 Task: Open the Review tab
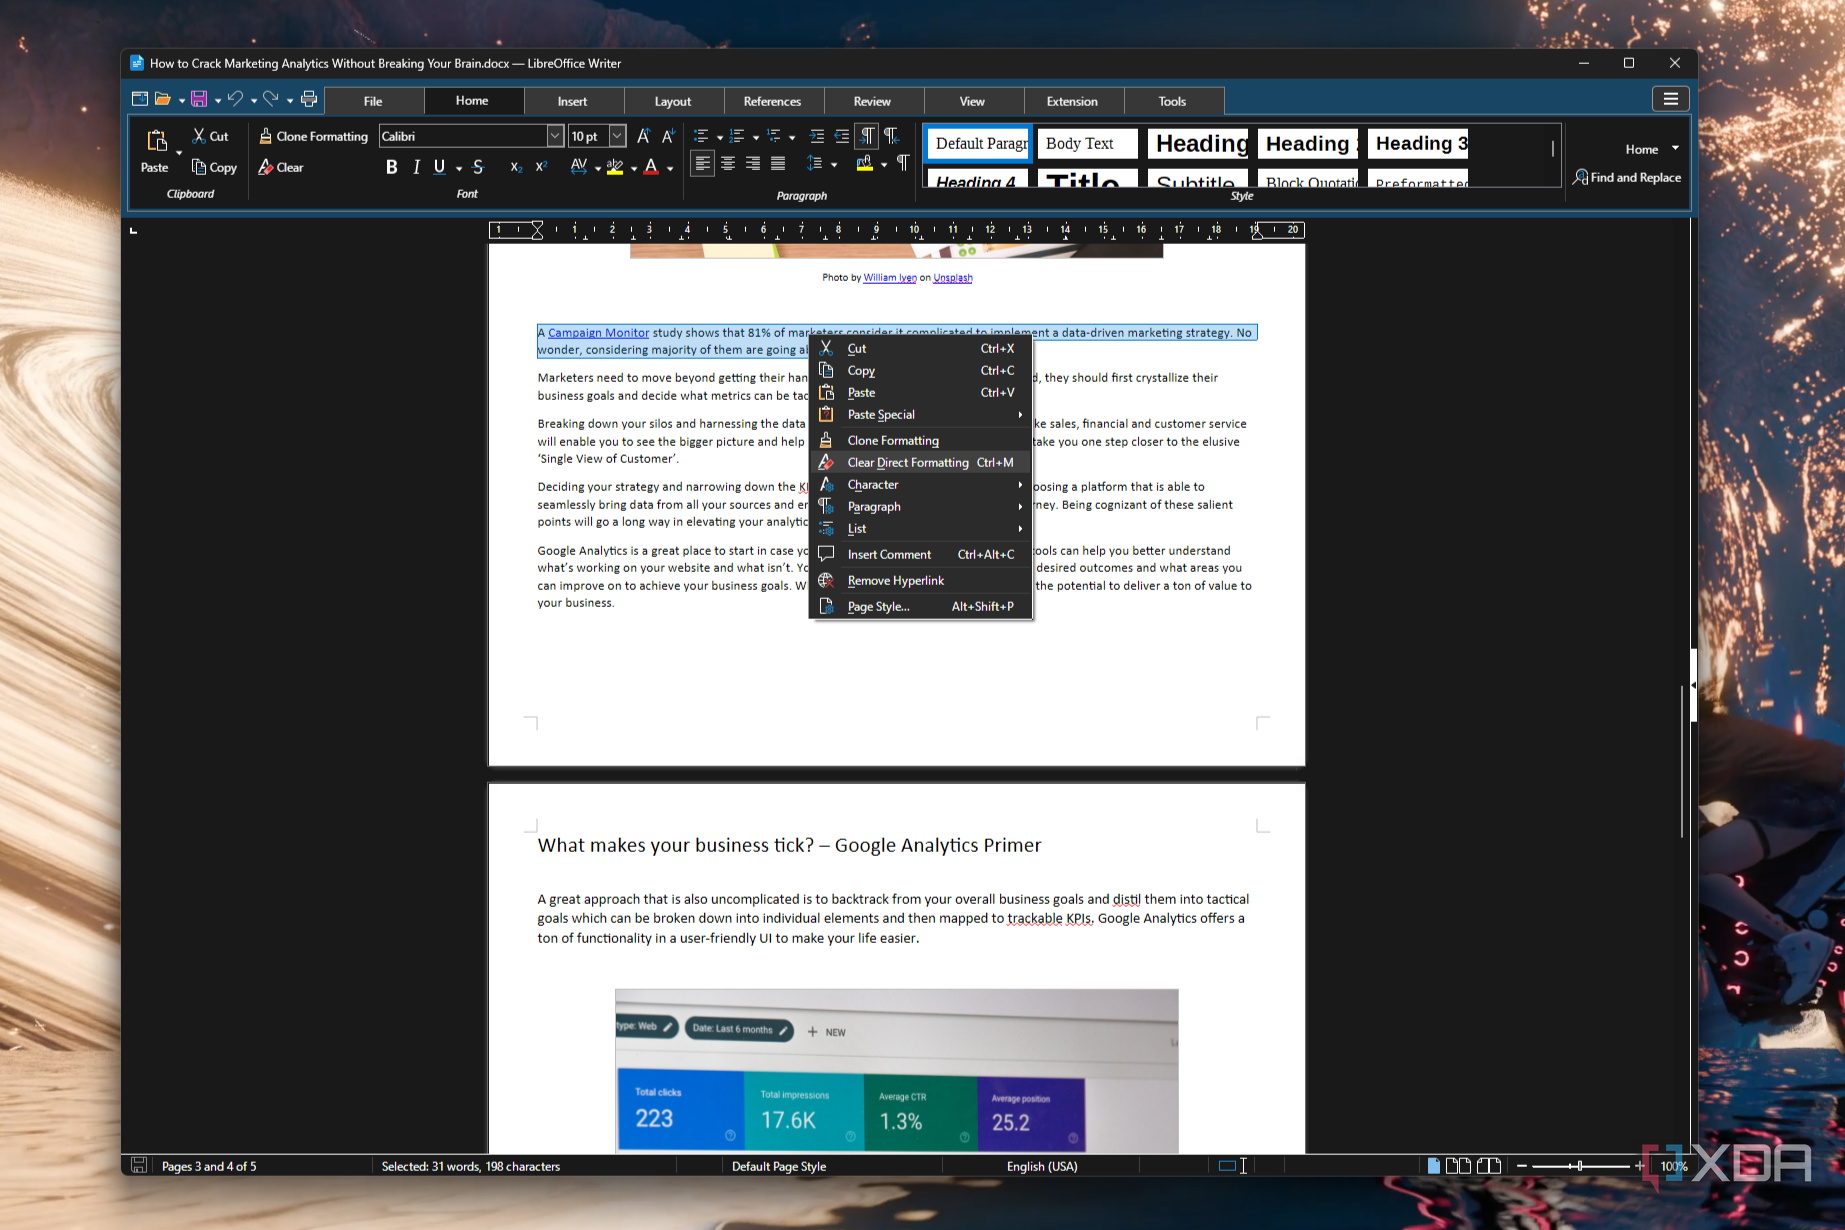(x=872, y=101)
